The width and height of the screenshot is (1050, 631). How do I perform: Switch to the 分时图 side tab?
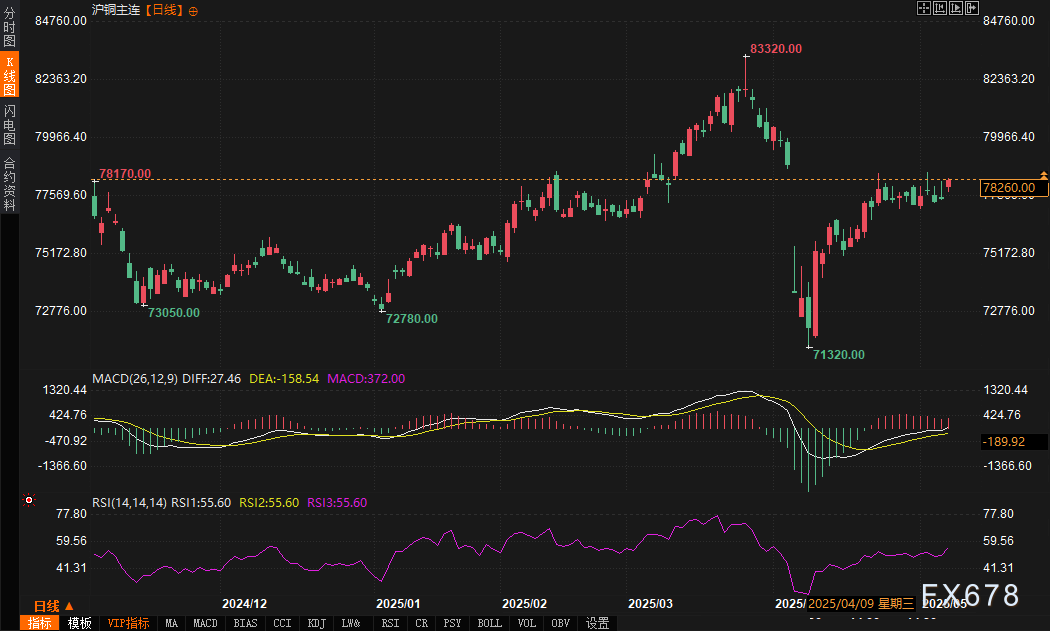9,28
